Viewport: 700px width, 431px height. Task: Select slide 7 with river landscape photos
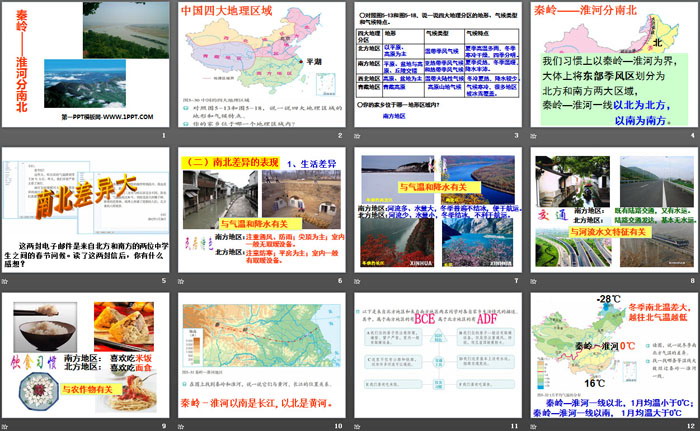437,212
